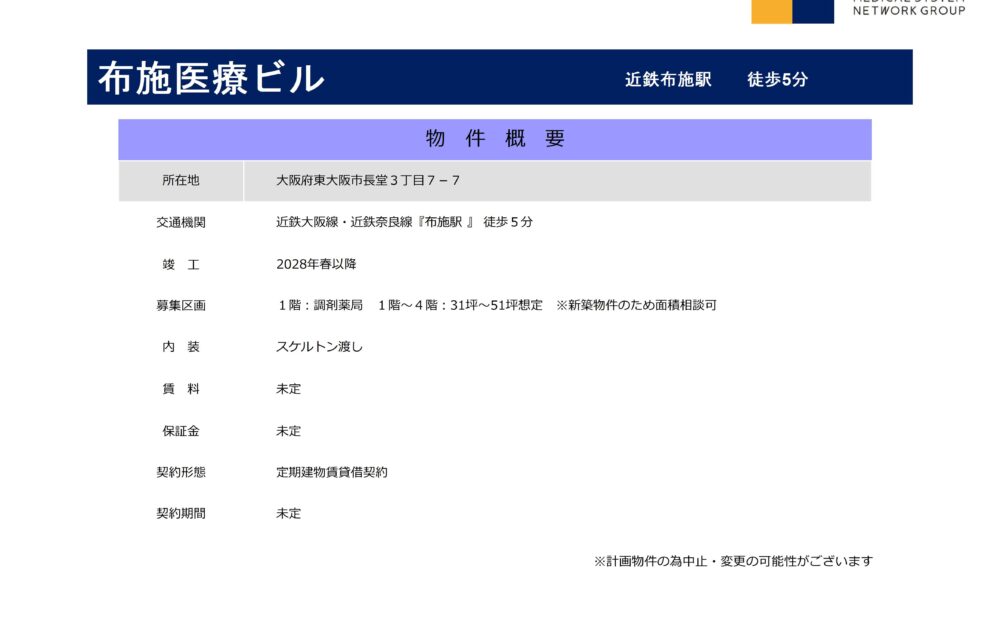The image size is (1000, 640).
Task: Click the 未定 value beside 保証金
Action: coord(288,431)
